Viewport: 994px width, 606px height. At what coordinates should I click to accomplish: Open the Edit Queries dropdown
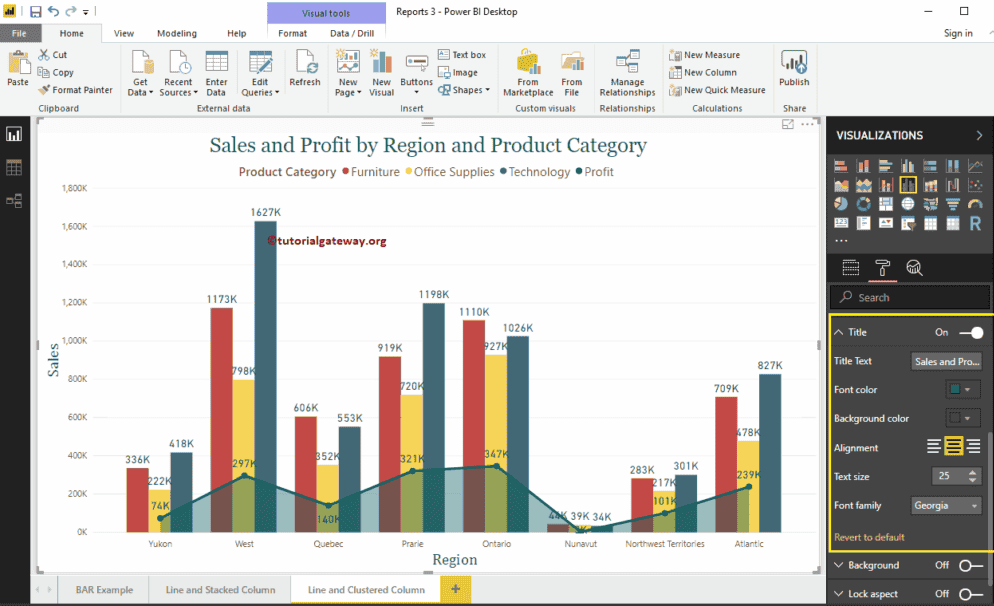tap(260, 74)
